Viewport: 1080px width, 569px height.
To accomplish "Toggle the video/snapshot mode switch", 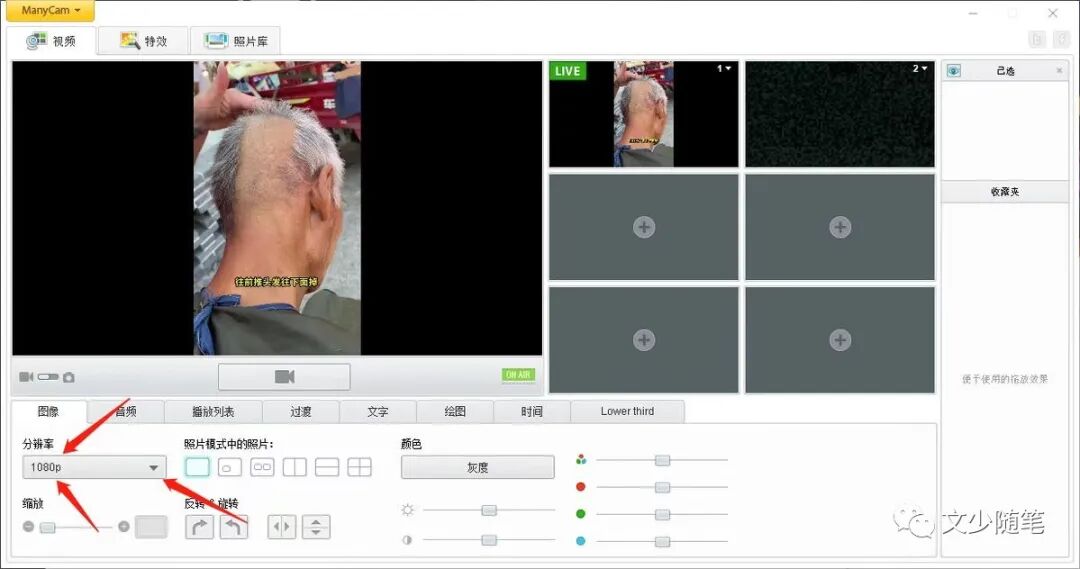I will 48,377.
